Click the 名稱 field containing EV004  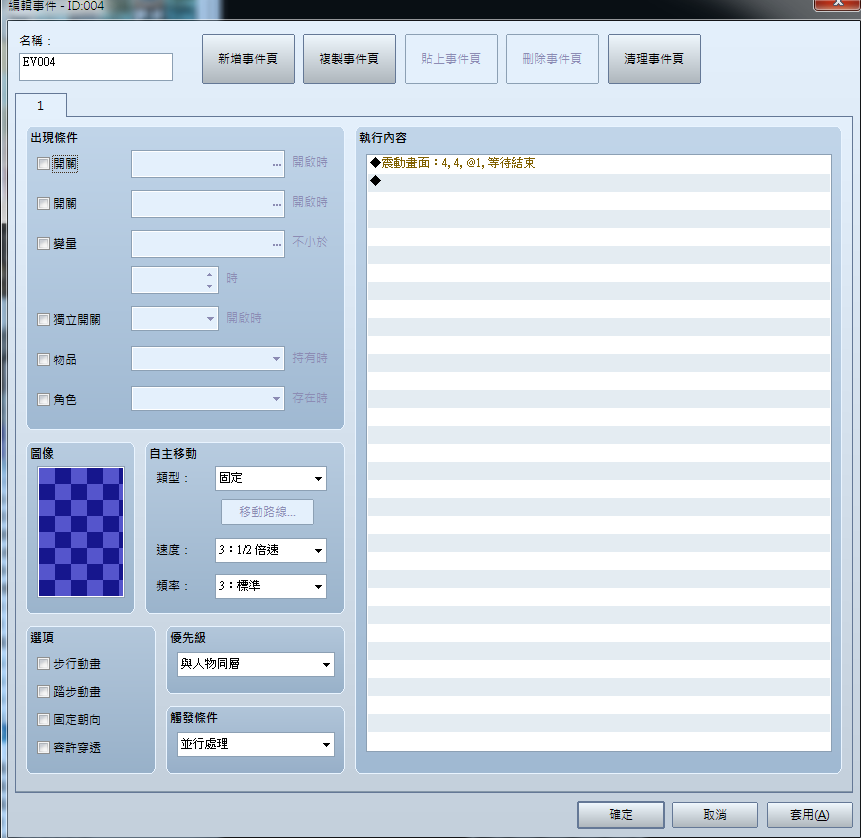[96, 67]
